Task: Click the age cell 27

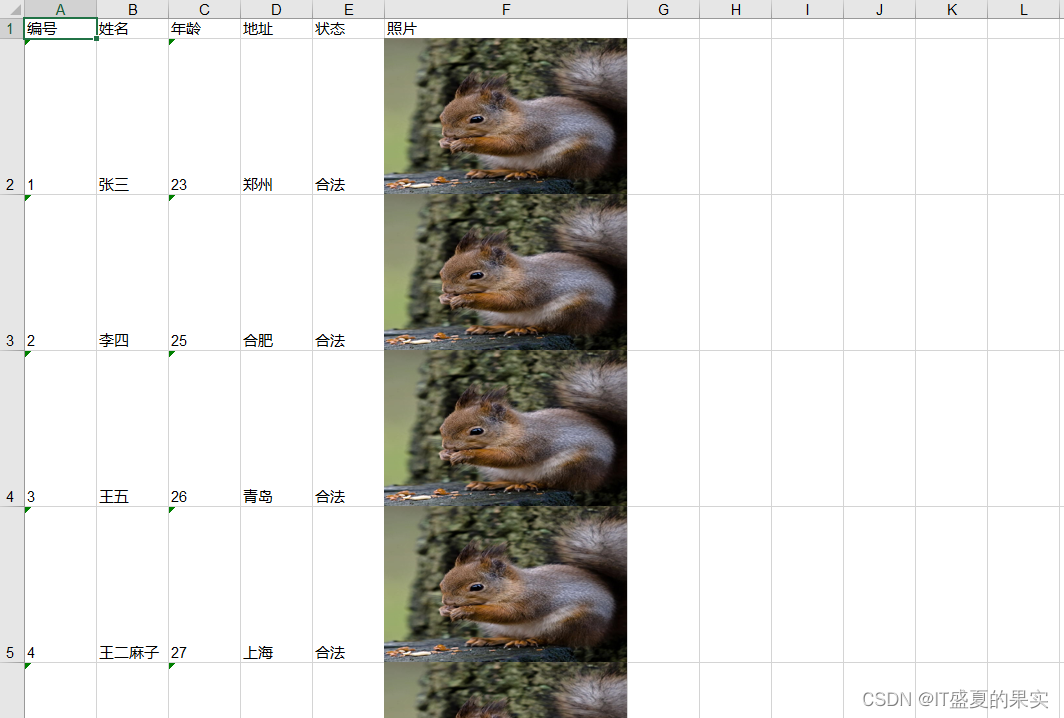Action: 204,585
